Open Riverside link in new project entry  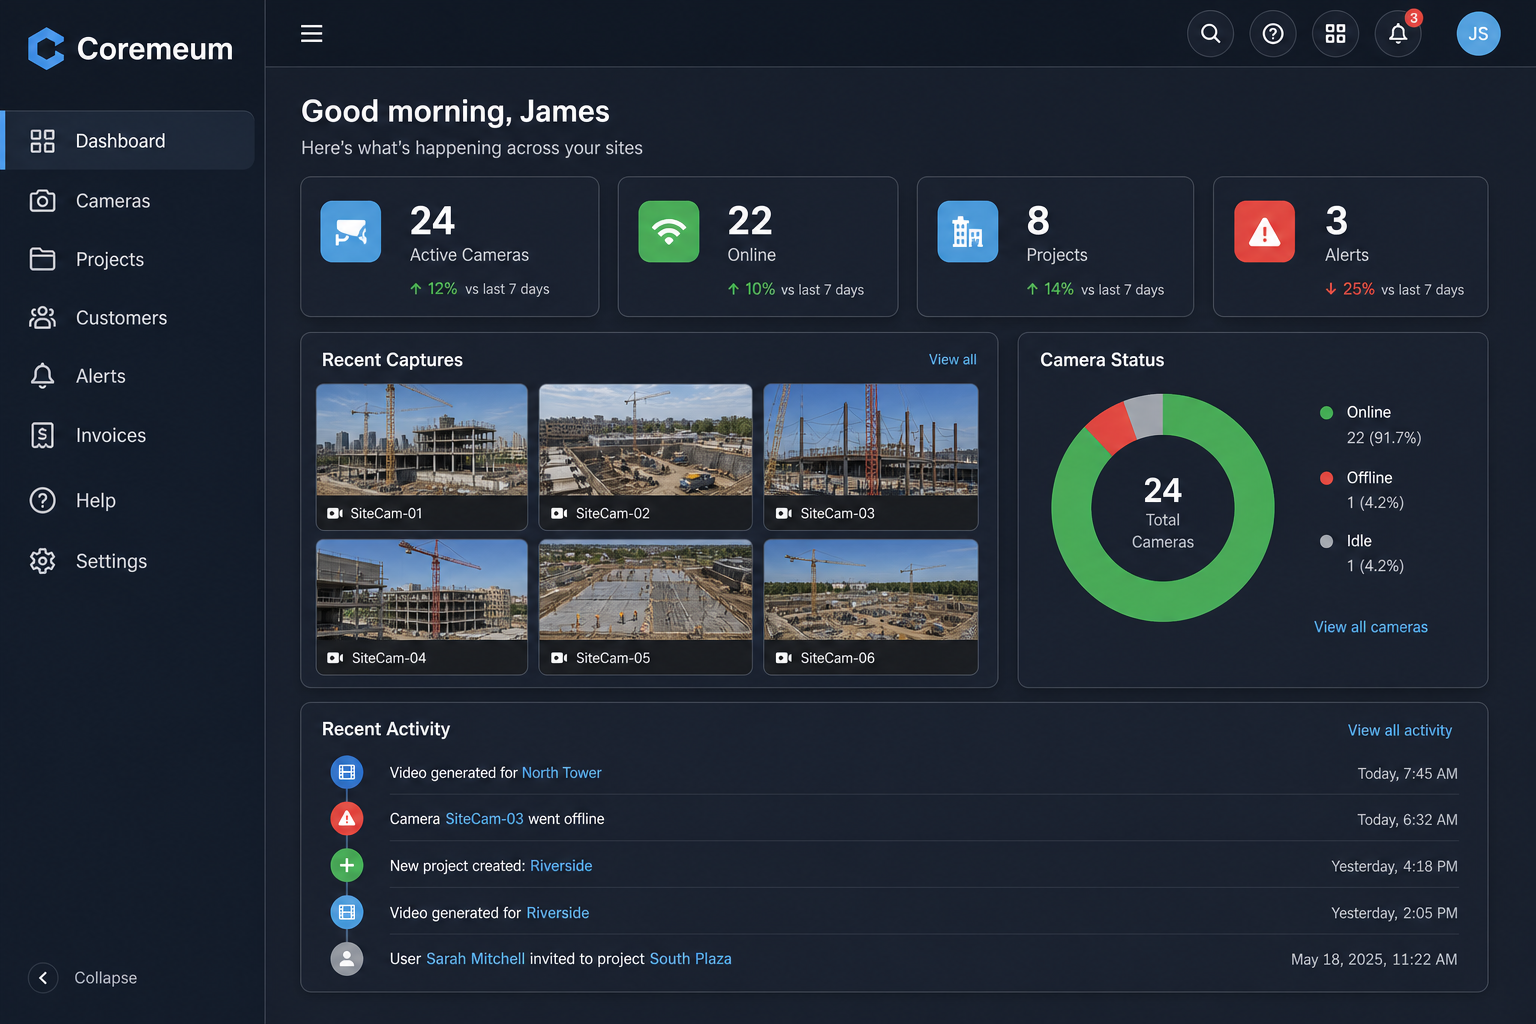pos(561,866)
